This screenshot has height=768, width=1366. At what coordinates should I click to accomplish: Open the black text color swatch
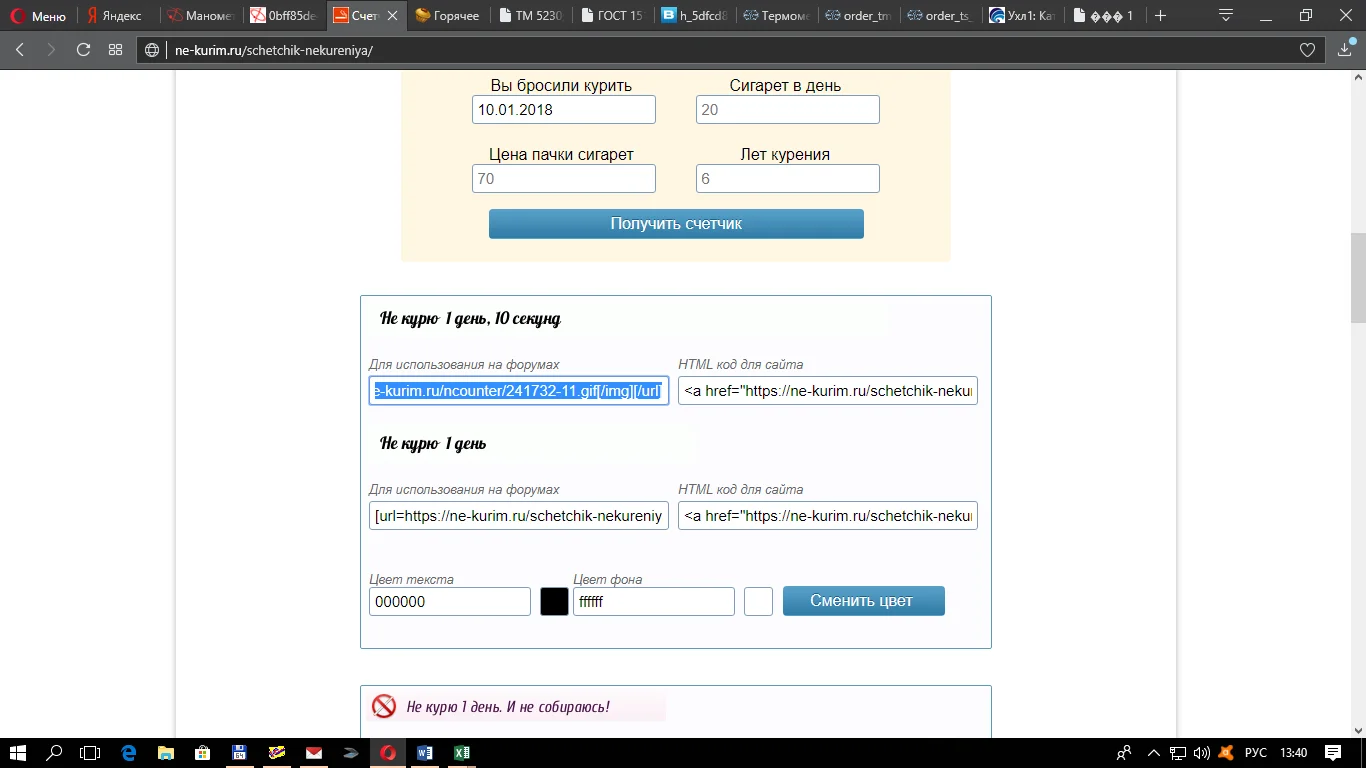554,602
